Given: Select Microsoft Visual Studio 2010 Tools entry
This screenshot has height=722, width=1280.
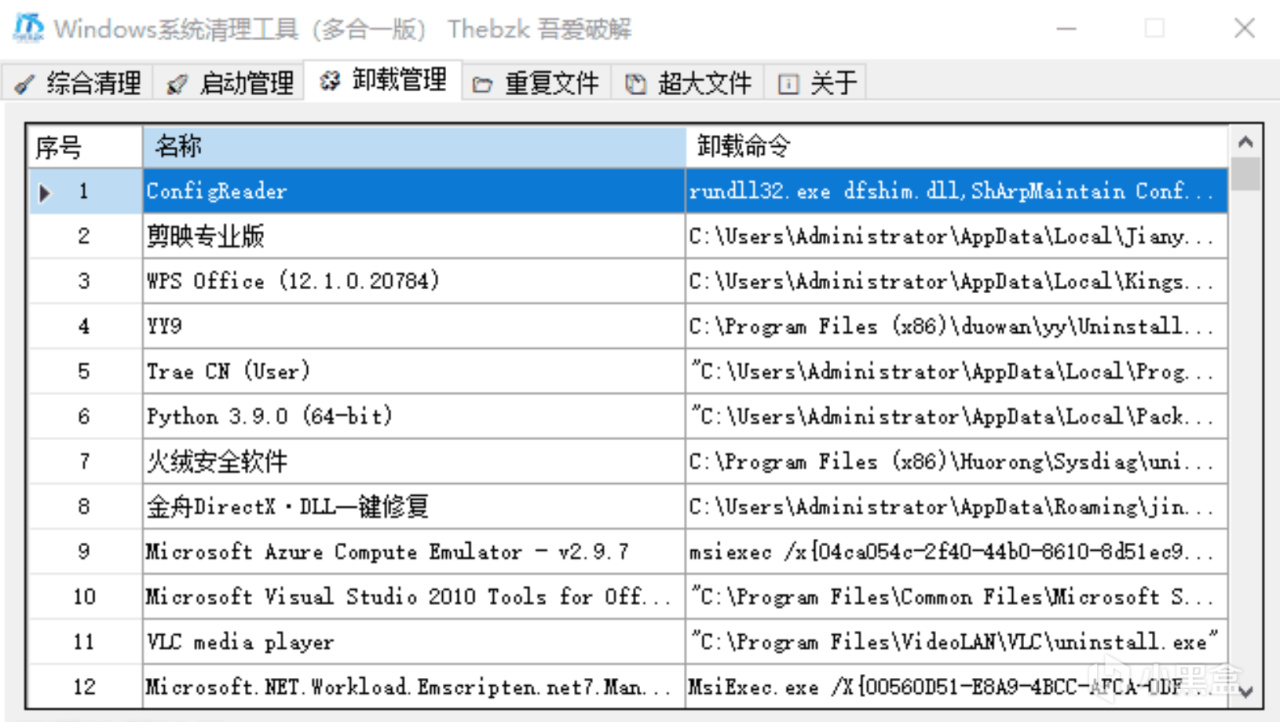Looking at the screenshot, I should (414, 596).
